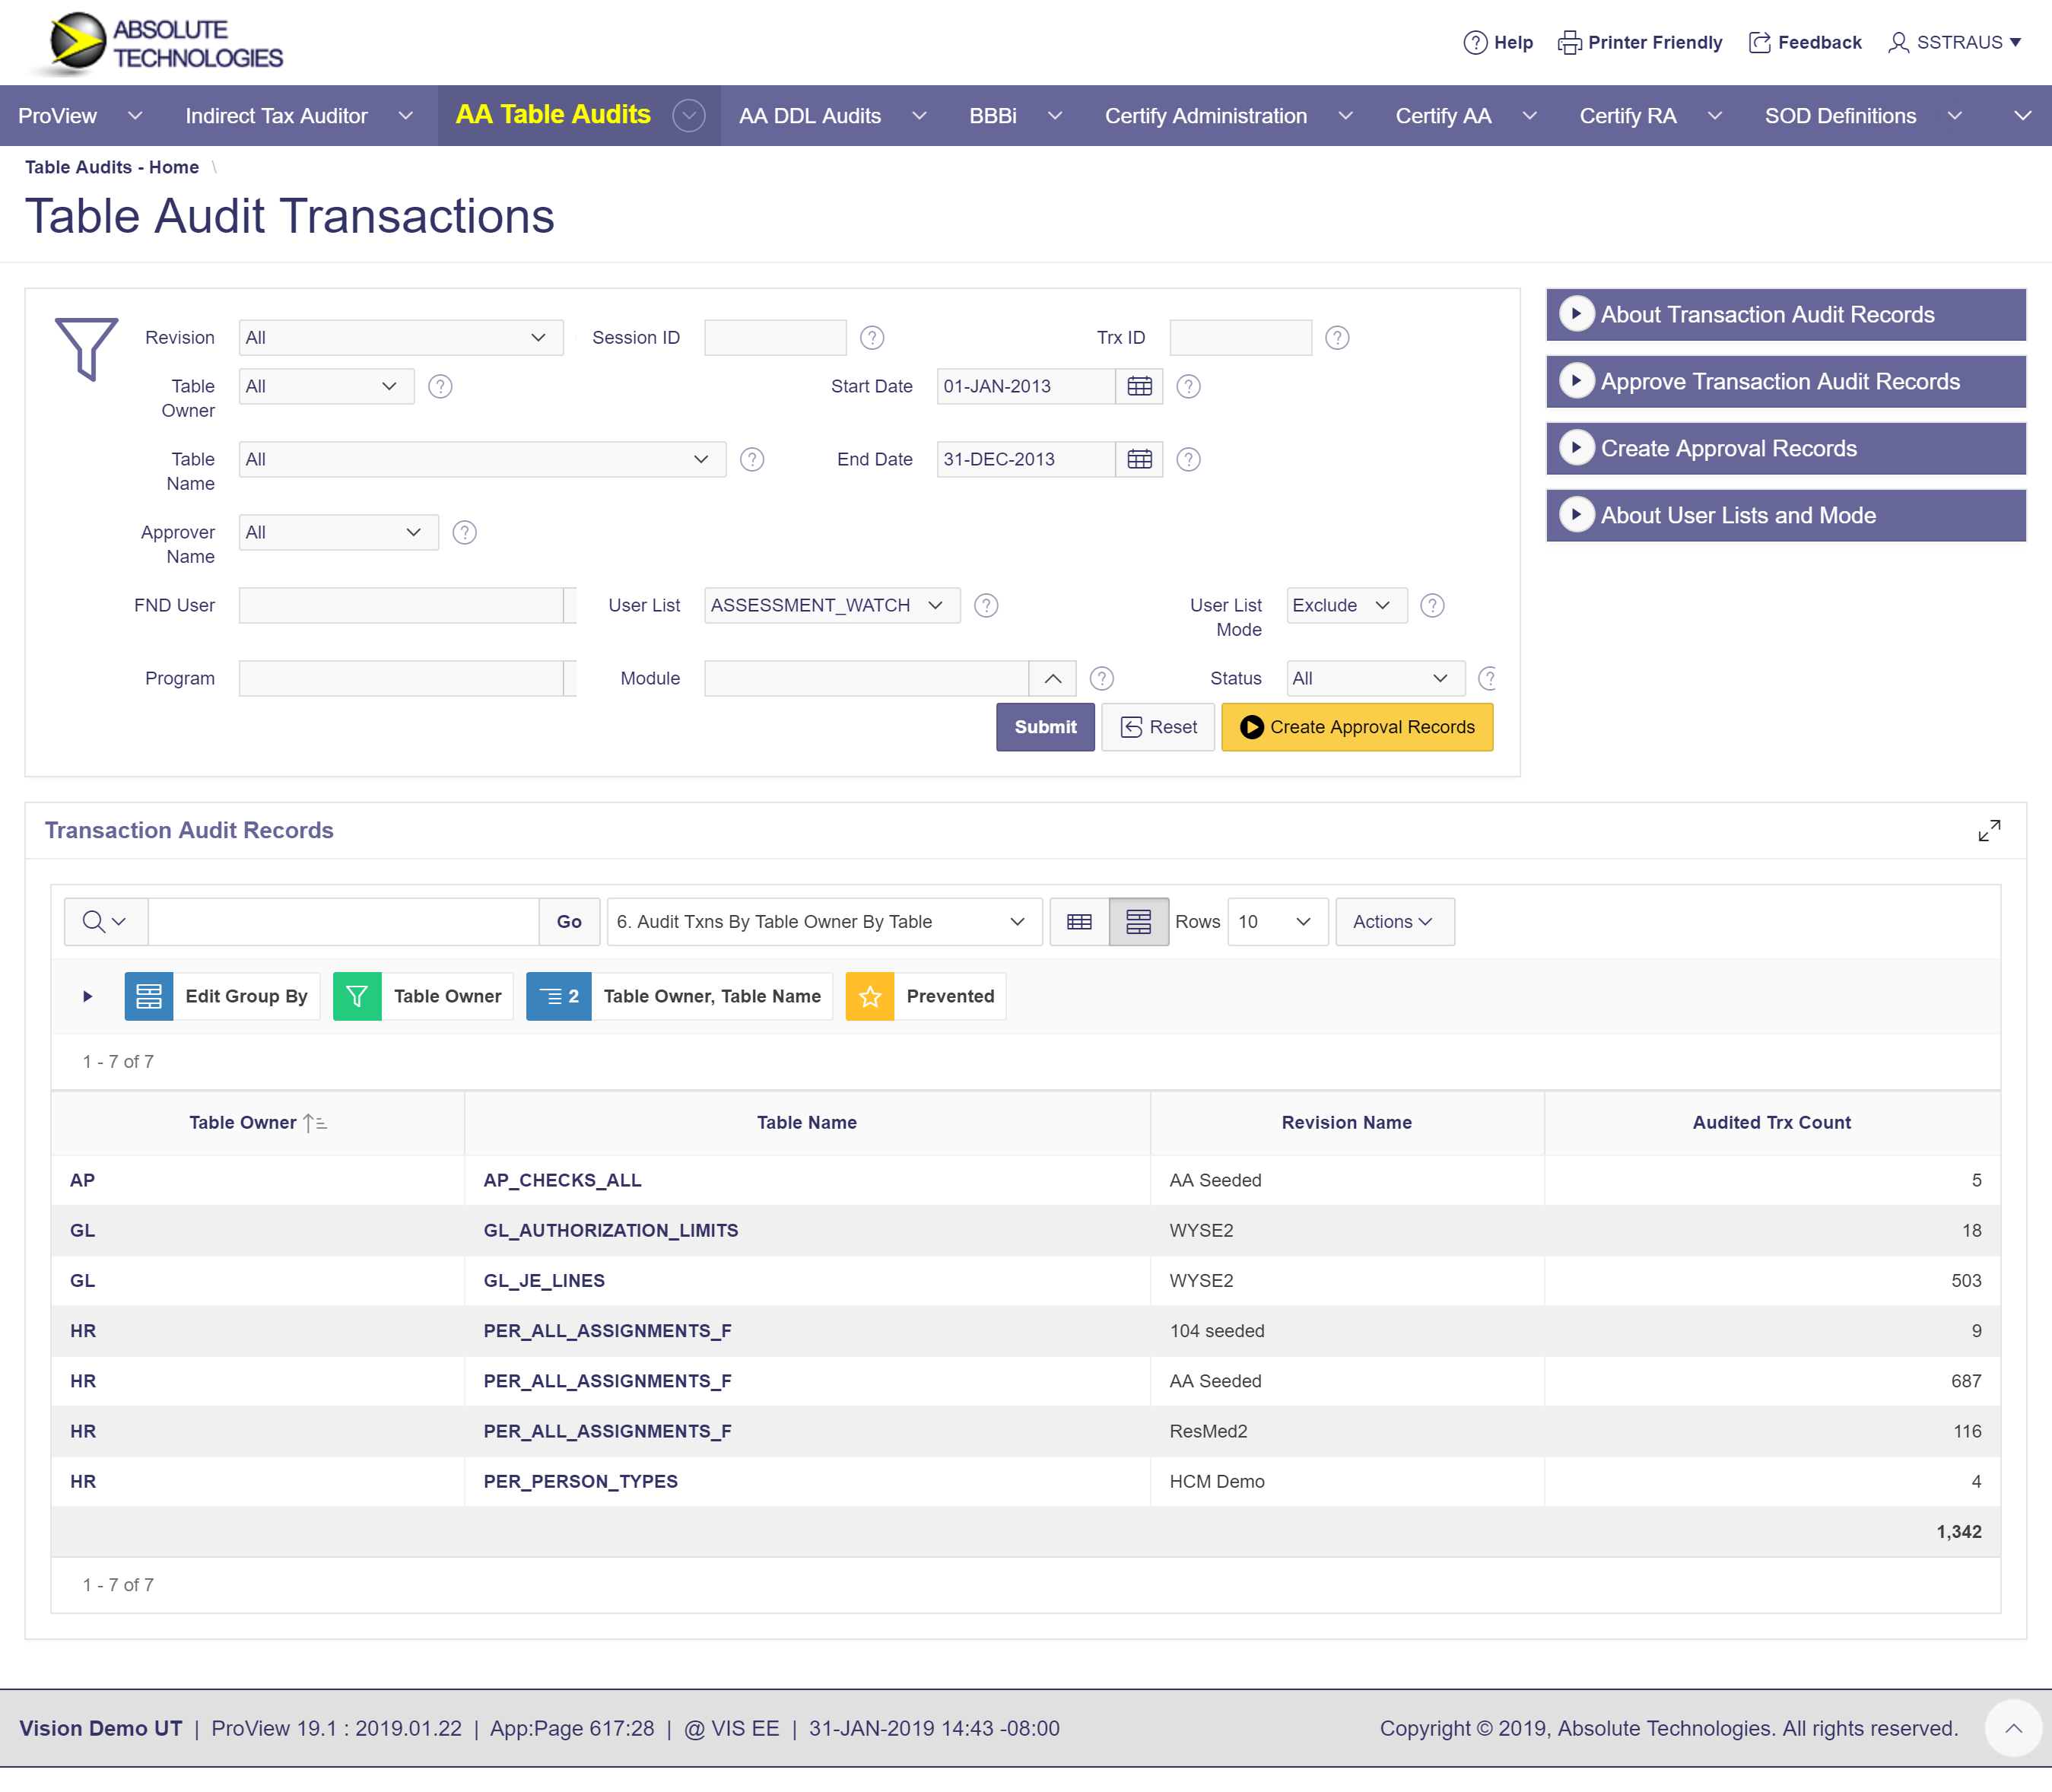Switch to the report grid view icon

click(x=1079, y=921)
